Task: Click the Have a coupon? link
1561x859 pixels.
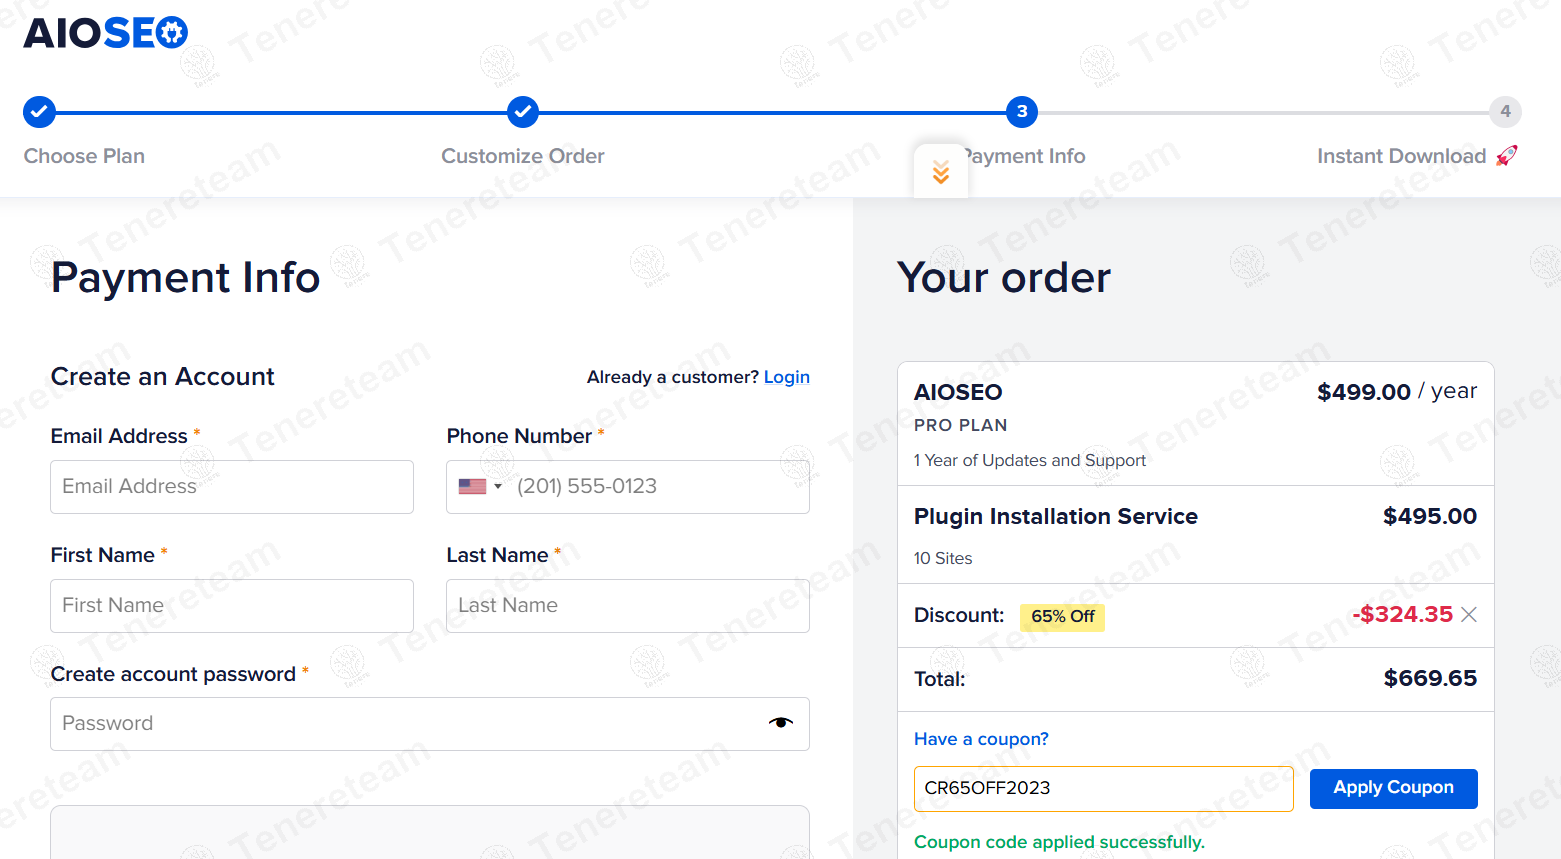Action: click(x=981, y=739)
